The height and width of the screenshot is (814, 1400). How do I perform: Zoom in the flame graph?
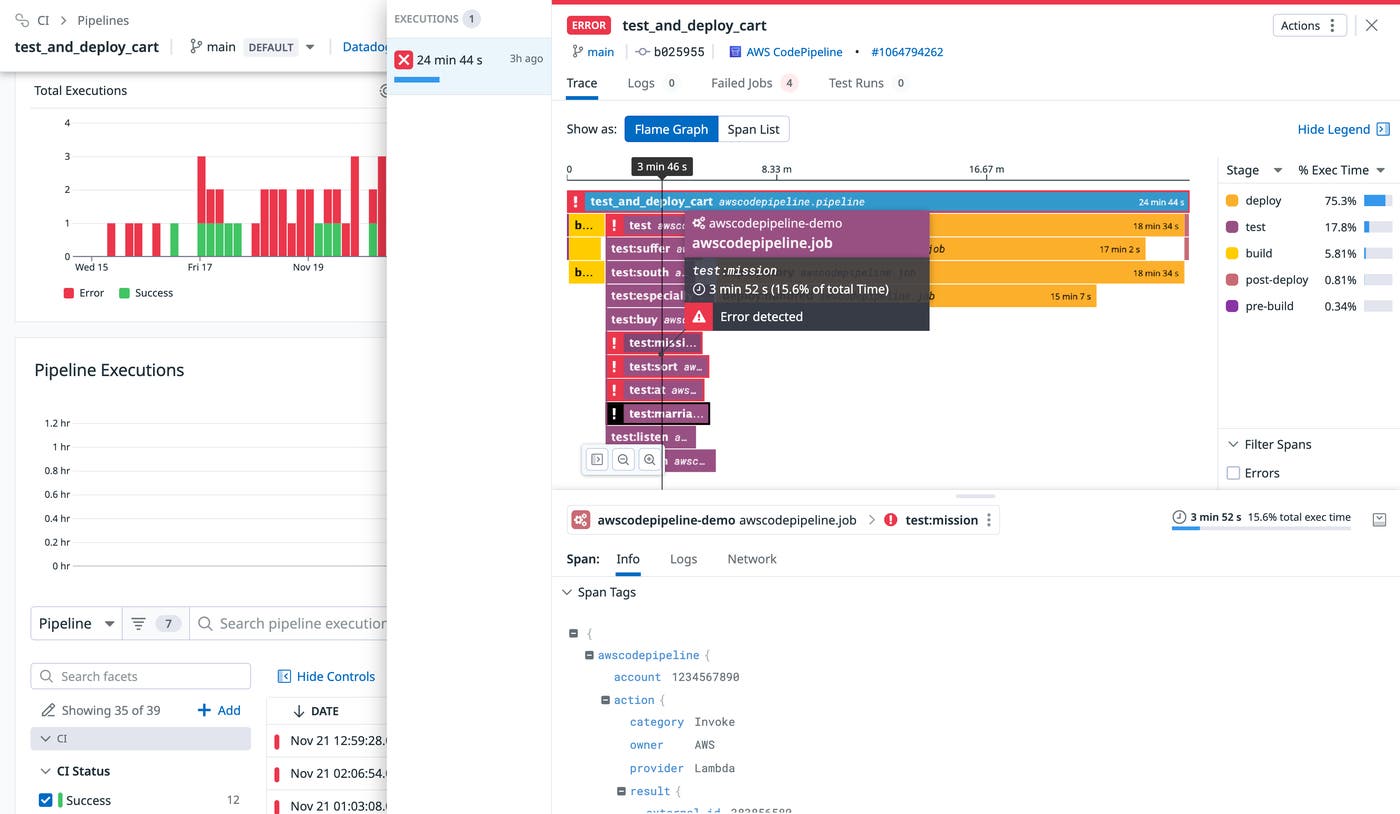(649, 460)
